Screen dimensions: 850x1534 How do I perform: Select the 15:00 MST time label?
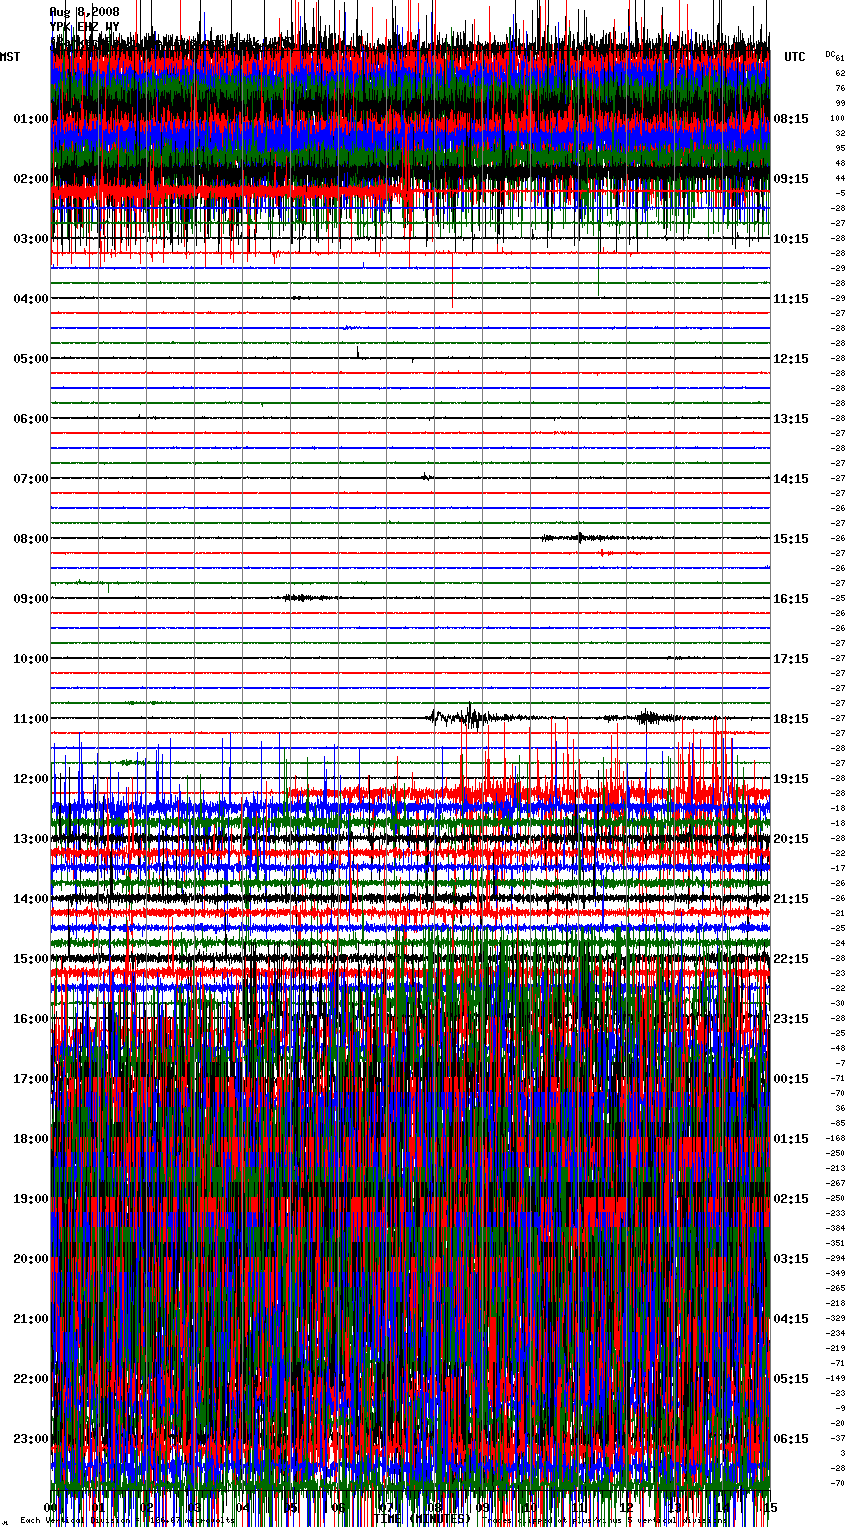[x=31, y=959]
